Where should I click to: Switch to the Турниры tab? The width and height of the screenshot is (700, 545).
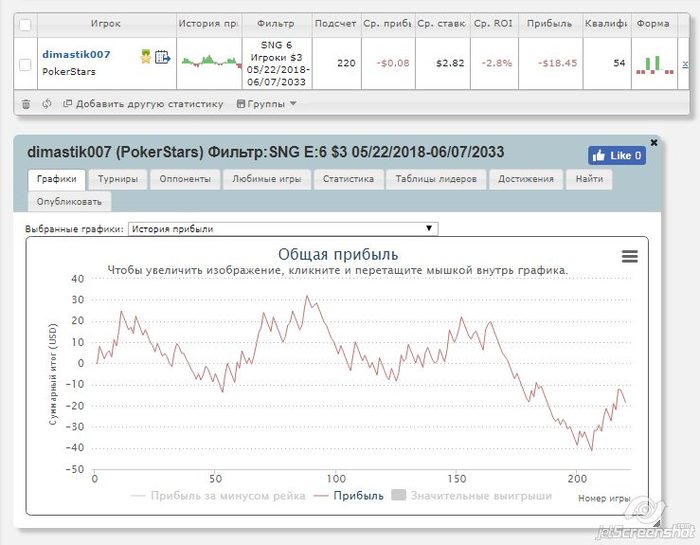(118, 179)
